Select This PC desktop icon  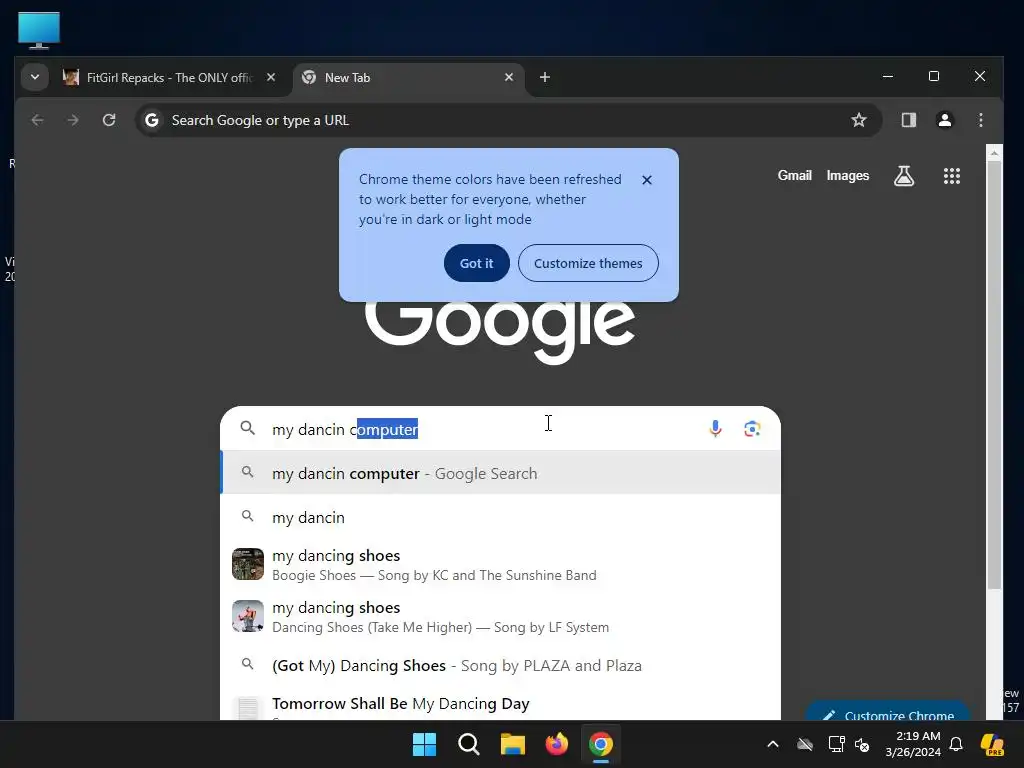[39, 30]
